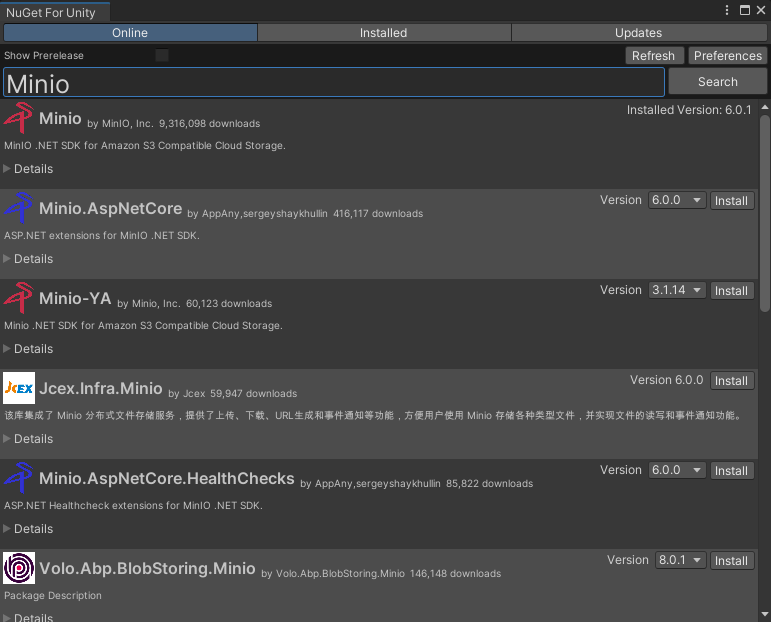Close the NuGet For Unity window

click(761, 10)
